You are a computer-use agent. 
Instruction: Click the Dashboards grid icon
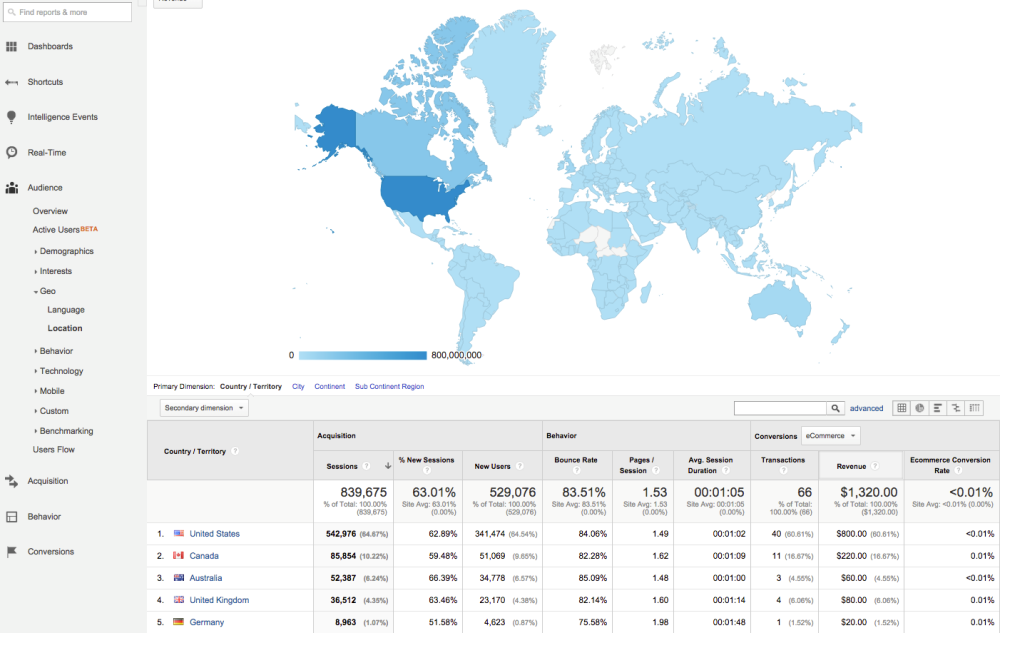[12, 47]
